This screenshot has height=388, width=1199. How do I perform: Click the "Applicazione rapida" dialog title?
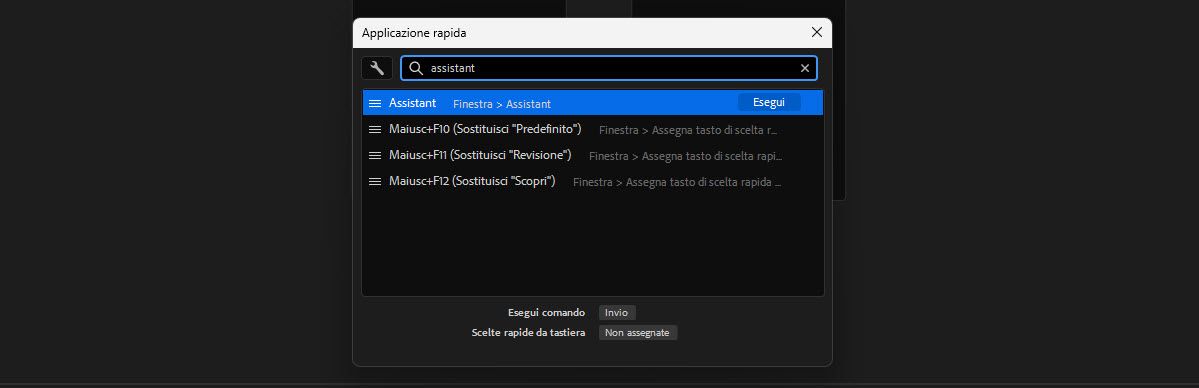click(414, 33)
